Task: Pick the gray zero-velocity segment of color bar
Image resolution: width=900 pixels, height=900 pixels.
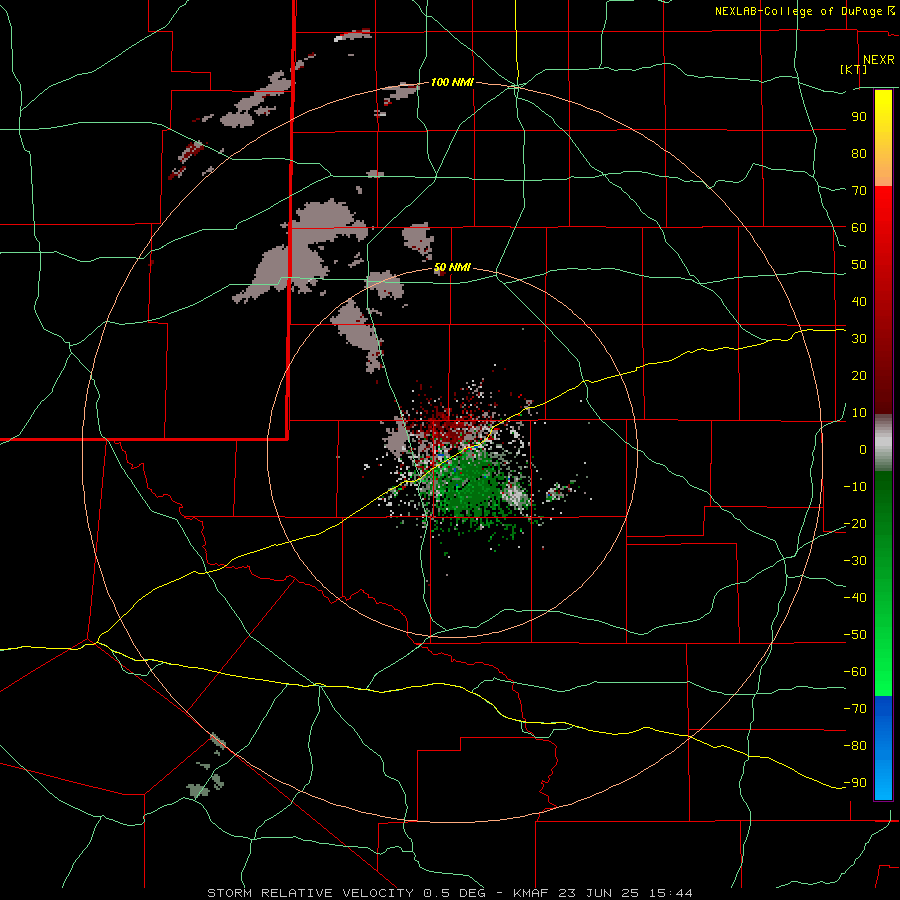Action: click(883, 443)
